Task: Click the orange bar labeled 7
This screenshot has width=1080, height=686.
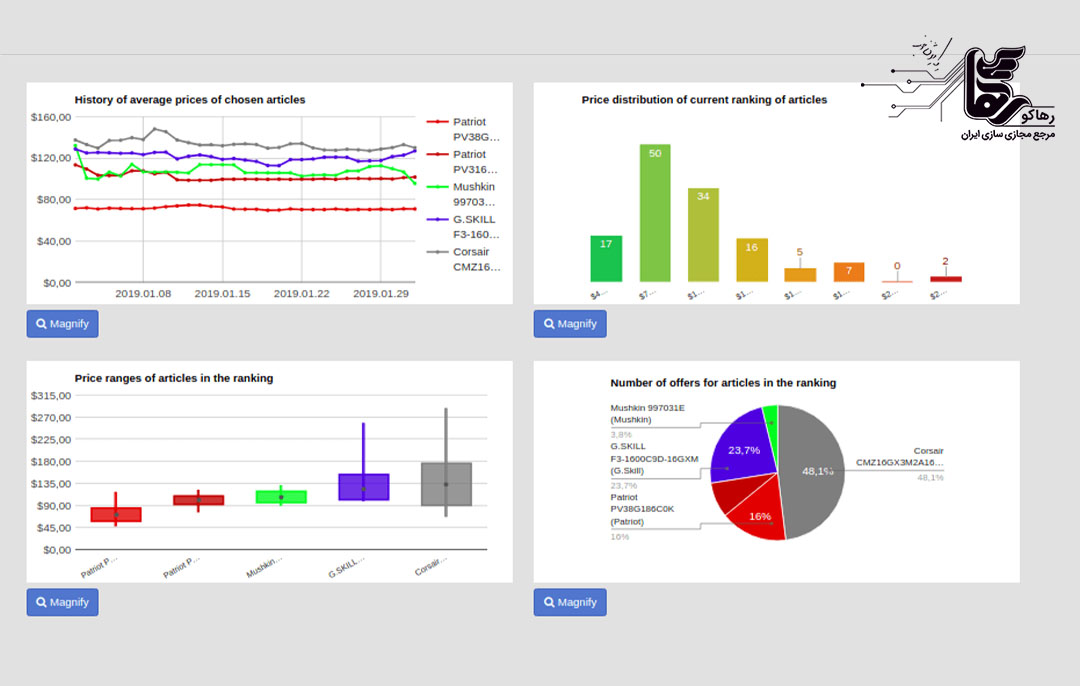Action: coord(848,272)
